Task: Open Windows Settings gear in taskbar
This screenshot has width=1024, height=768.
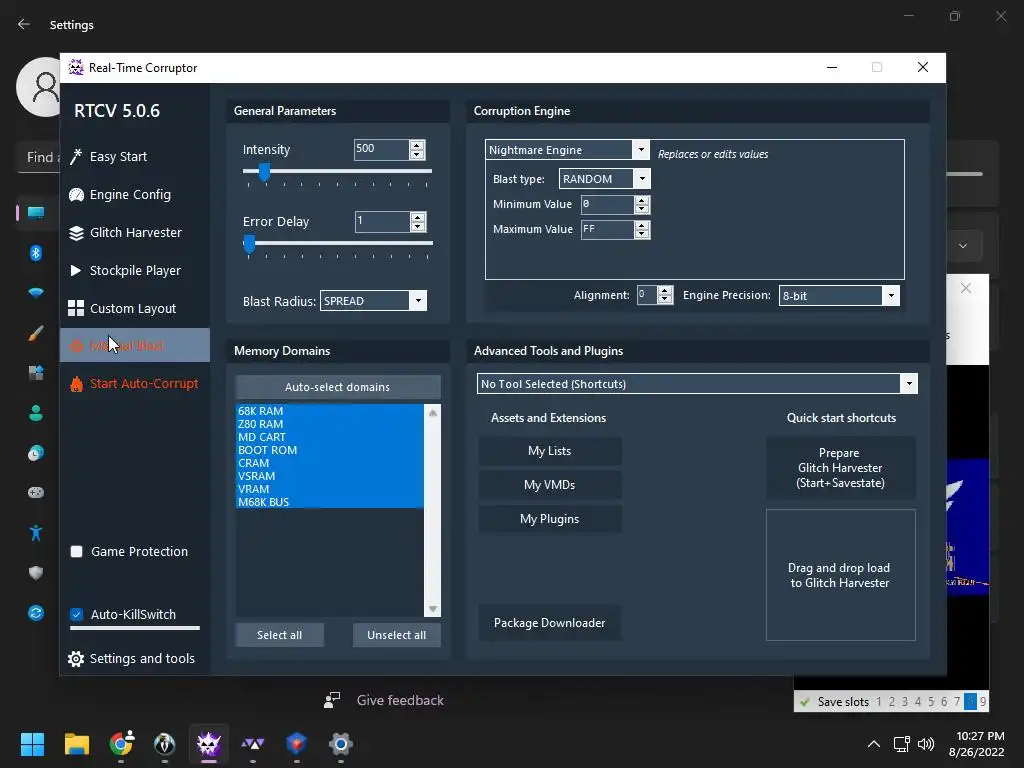Action: pos(341,744)
